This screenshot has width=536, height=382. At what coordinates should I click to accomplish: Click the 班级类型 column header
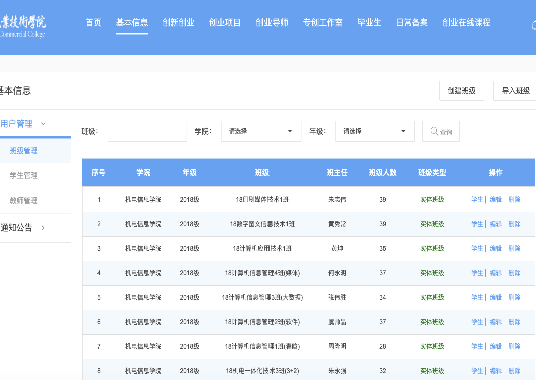pyautogui.click(x=432, y=173)
